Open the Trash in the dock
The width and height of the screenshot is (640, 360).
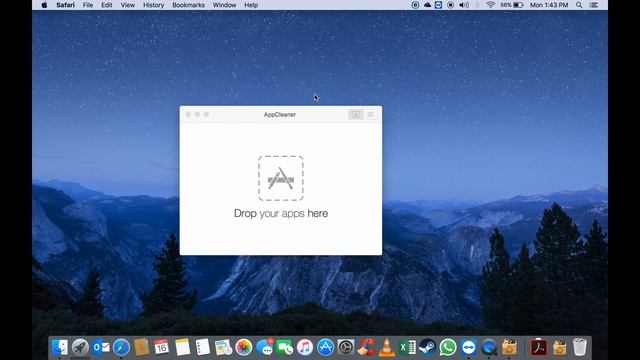coord(580,347)
